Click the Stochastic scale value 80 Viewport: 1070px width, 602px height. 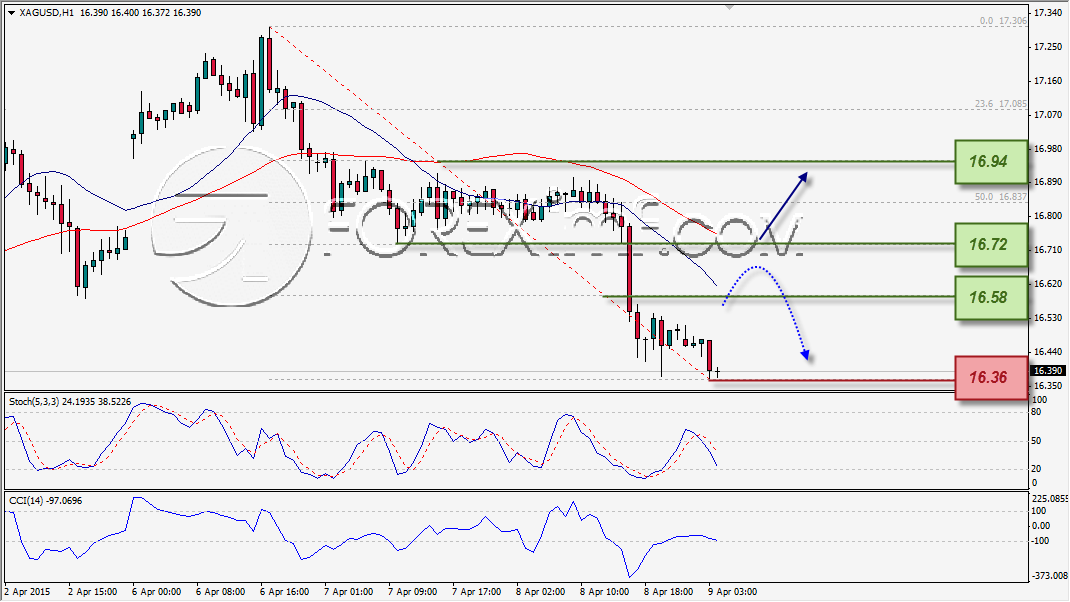coord(1037,412)
